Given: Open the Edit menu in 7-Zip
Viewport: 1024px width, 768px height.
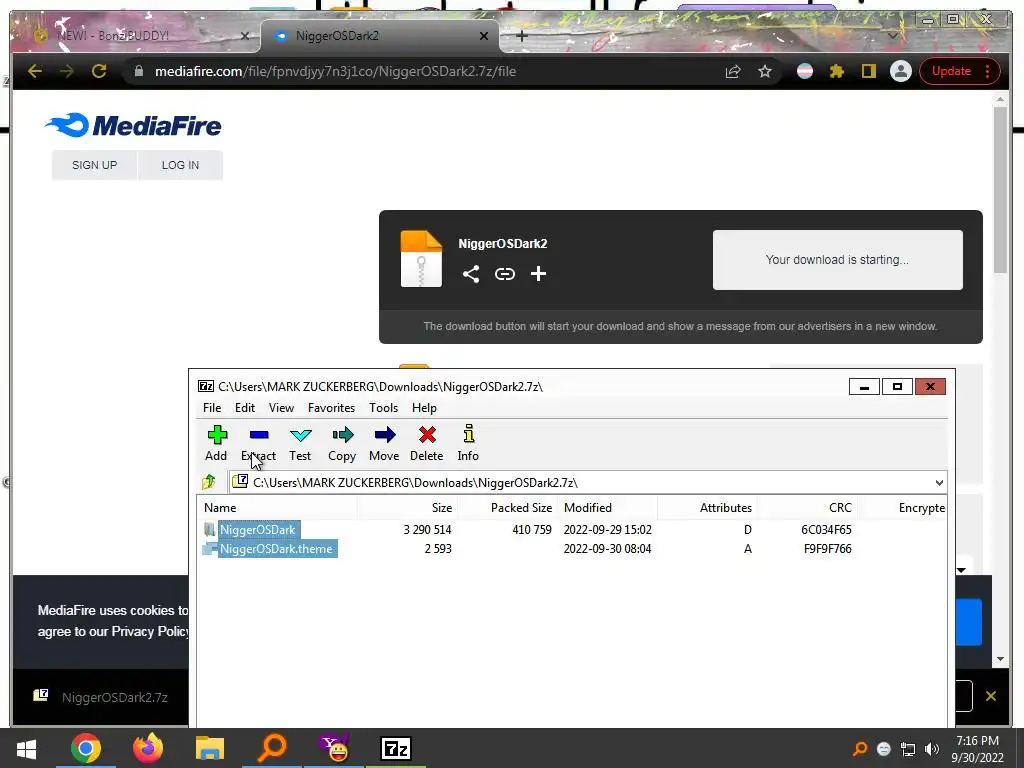Looking at the screenshot, I should (x=245, y=408).
